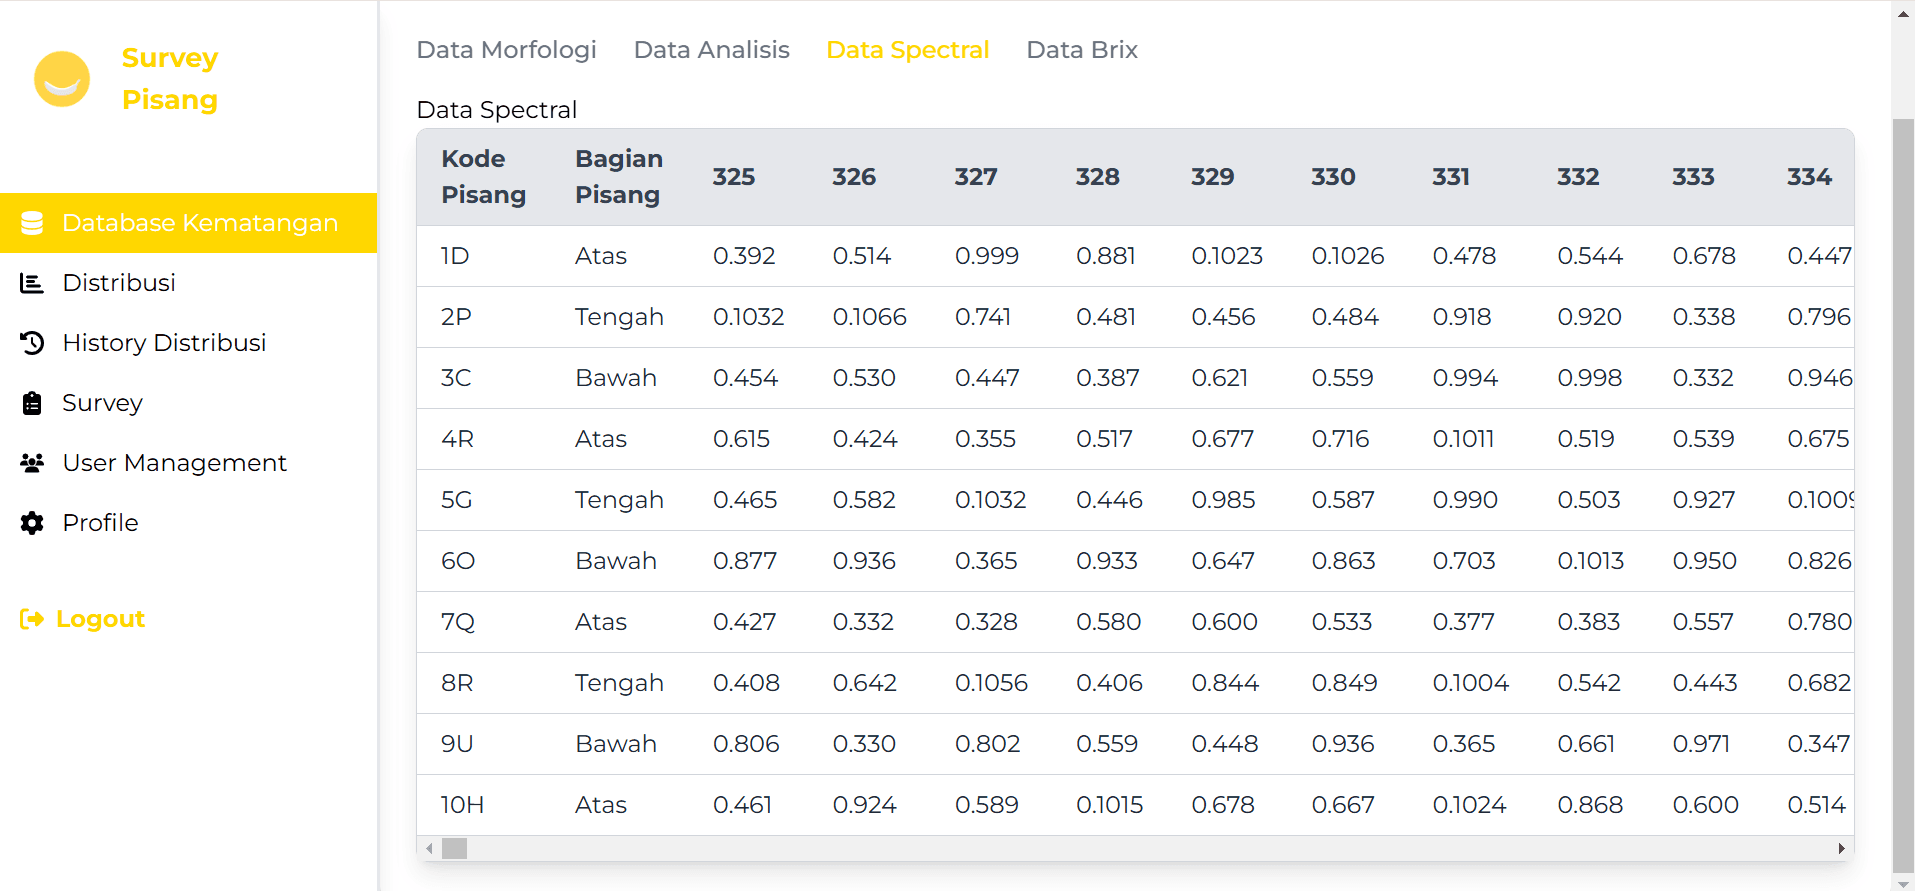Viewport: 1915px width, 891px height.
Task: Open the Distribusi sidebar menu item
Action: [119, 283]
